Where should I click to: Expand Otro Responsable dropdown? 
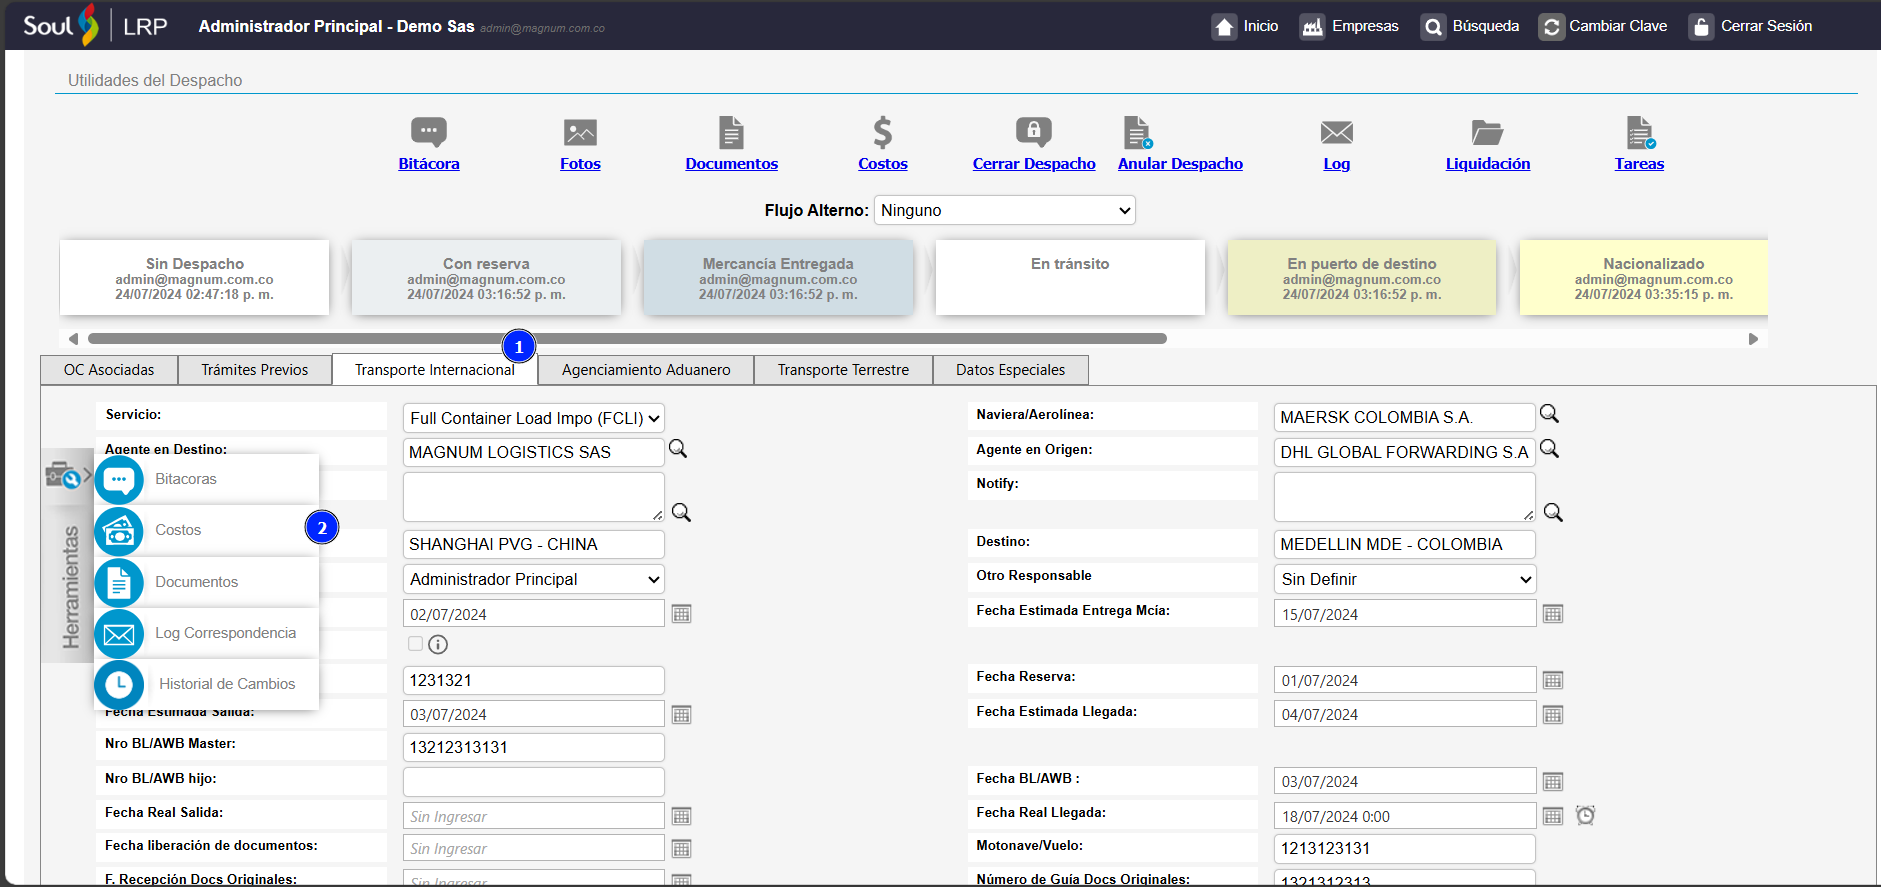click(1404, 579)
